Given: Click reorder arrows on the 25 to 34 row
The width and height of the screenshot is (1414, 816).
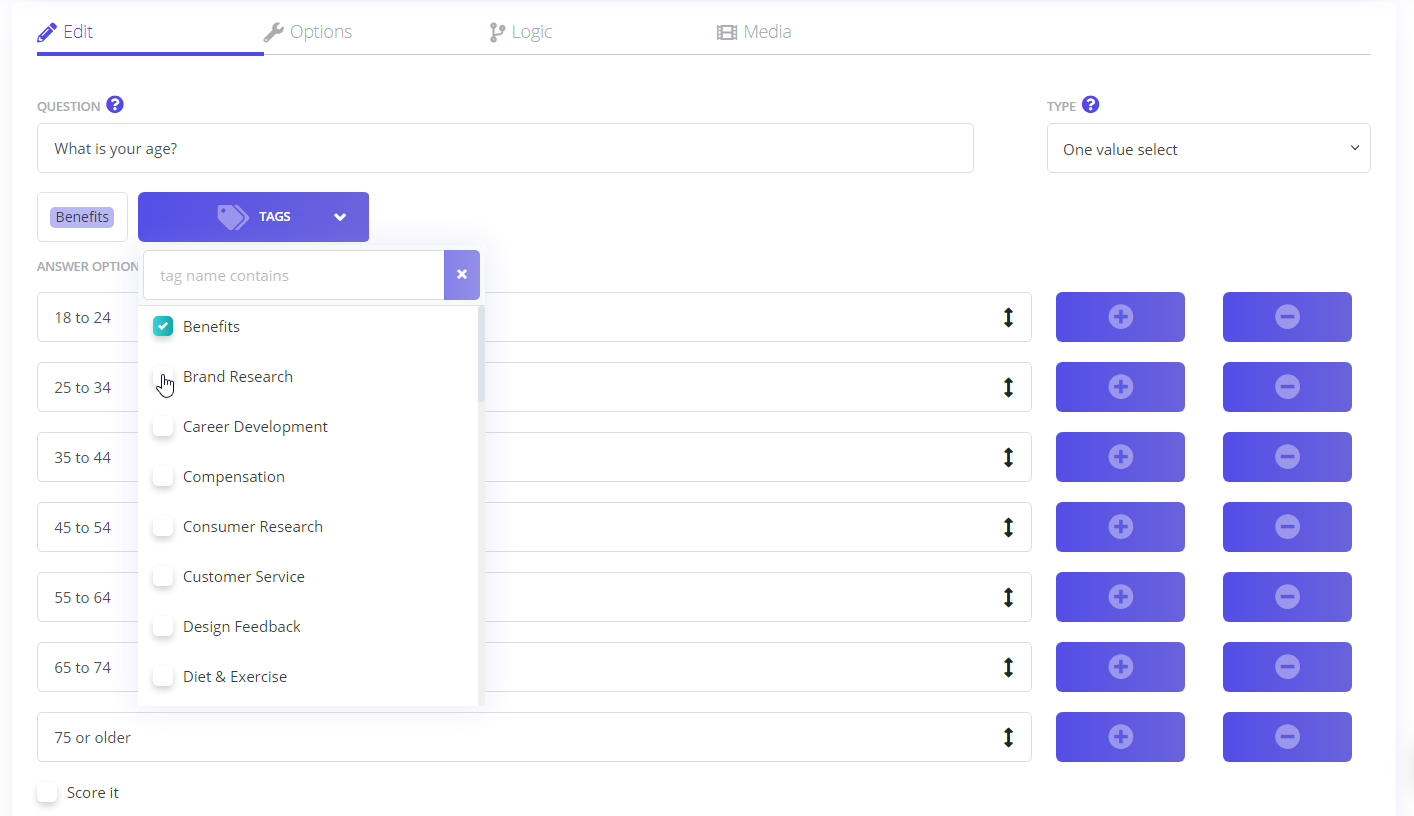Looking at the screenshot, I should pos(1008,387).
